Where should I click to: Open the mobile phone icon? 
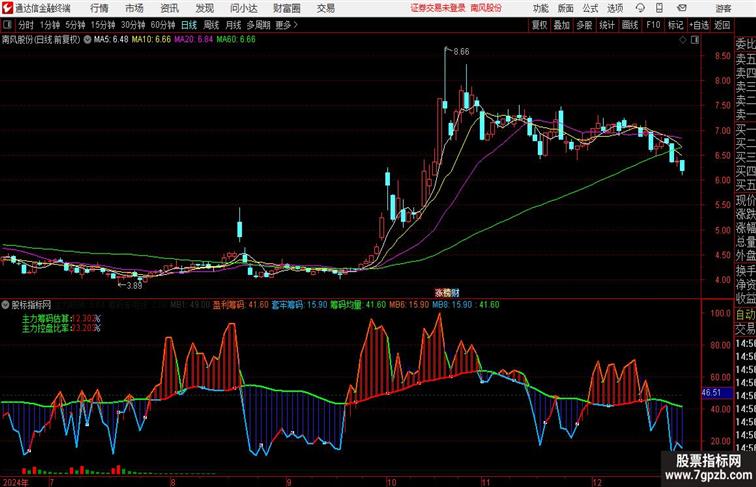pyautogui.click(x=659, y=8)
